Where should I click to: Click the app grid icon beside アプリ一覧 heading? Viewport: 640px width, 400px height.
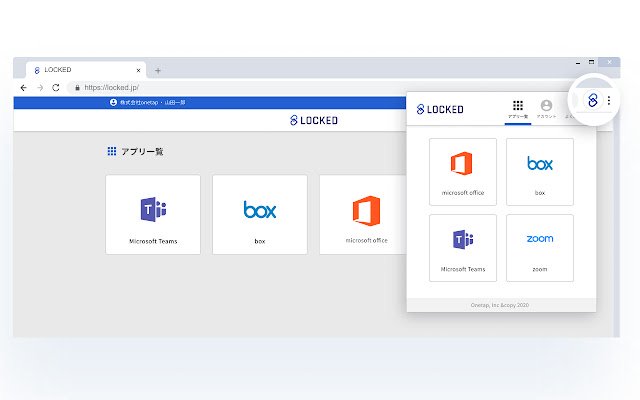[x=111, y=151]
